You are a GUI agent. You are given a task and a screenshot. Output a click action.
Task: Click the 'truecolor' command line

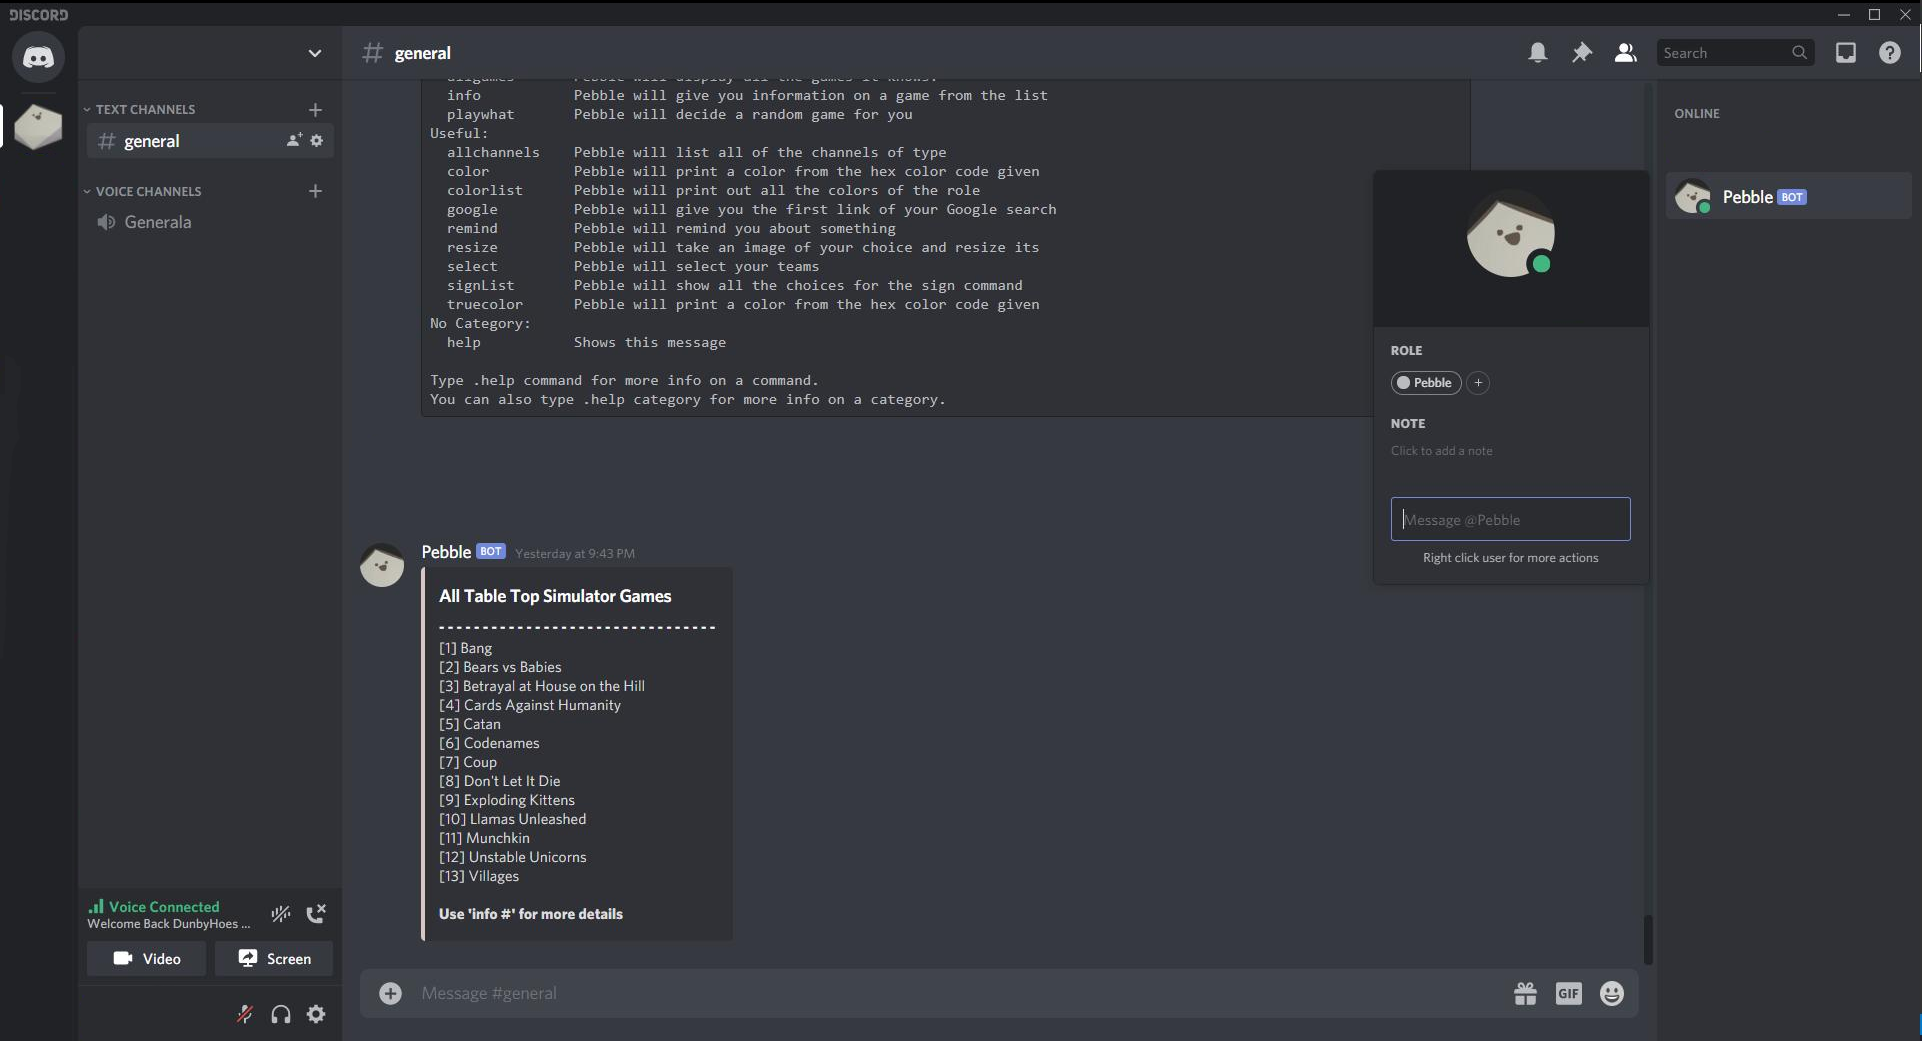(x=743, y=304)
